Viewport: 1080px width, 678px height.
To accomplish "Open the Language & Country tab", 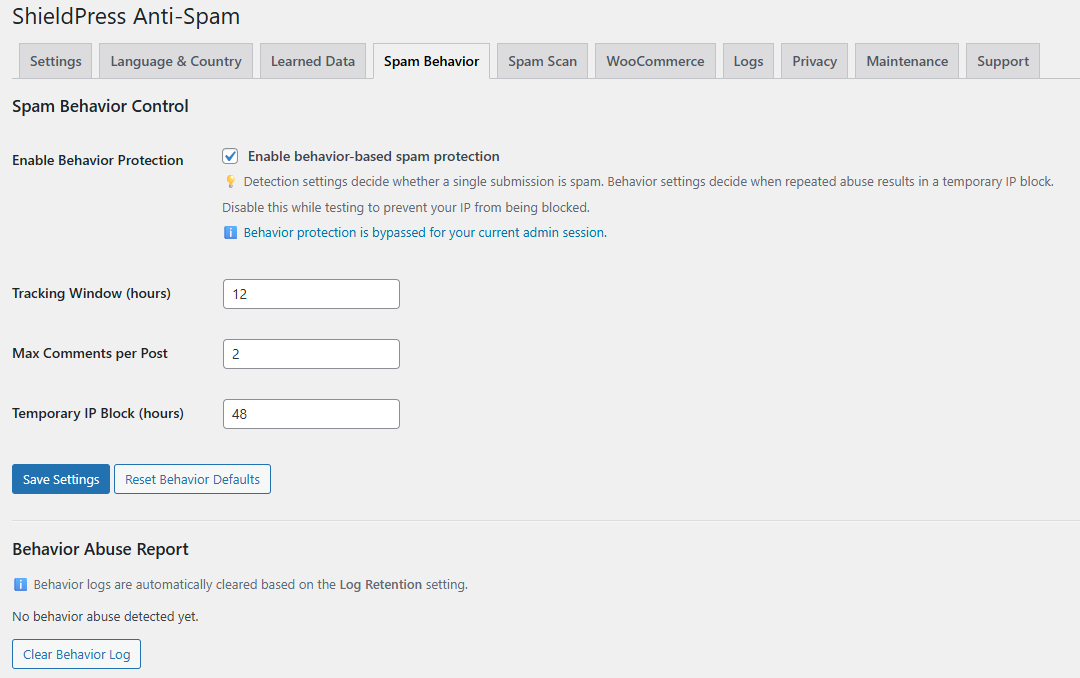I will point(175,61).
